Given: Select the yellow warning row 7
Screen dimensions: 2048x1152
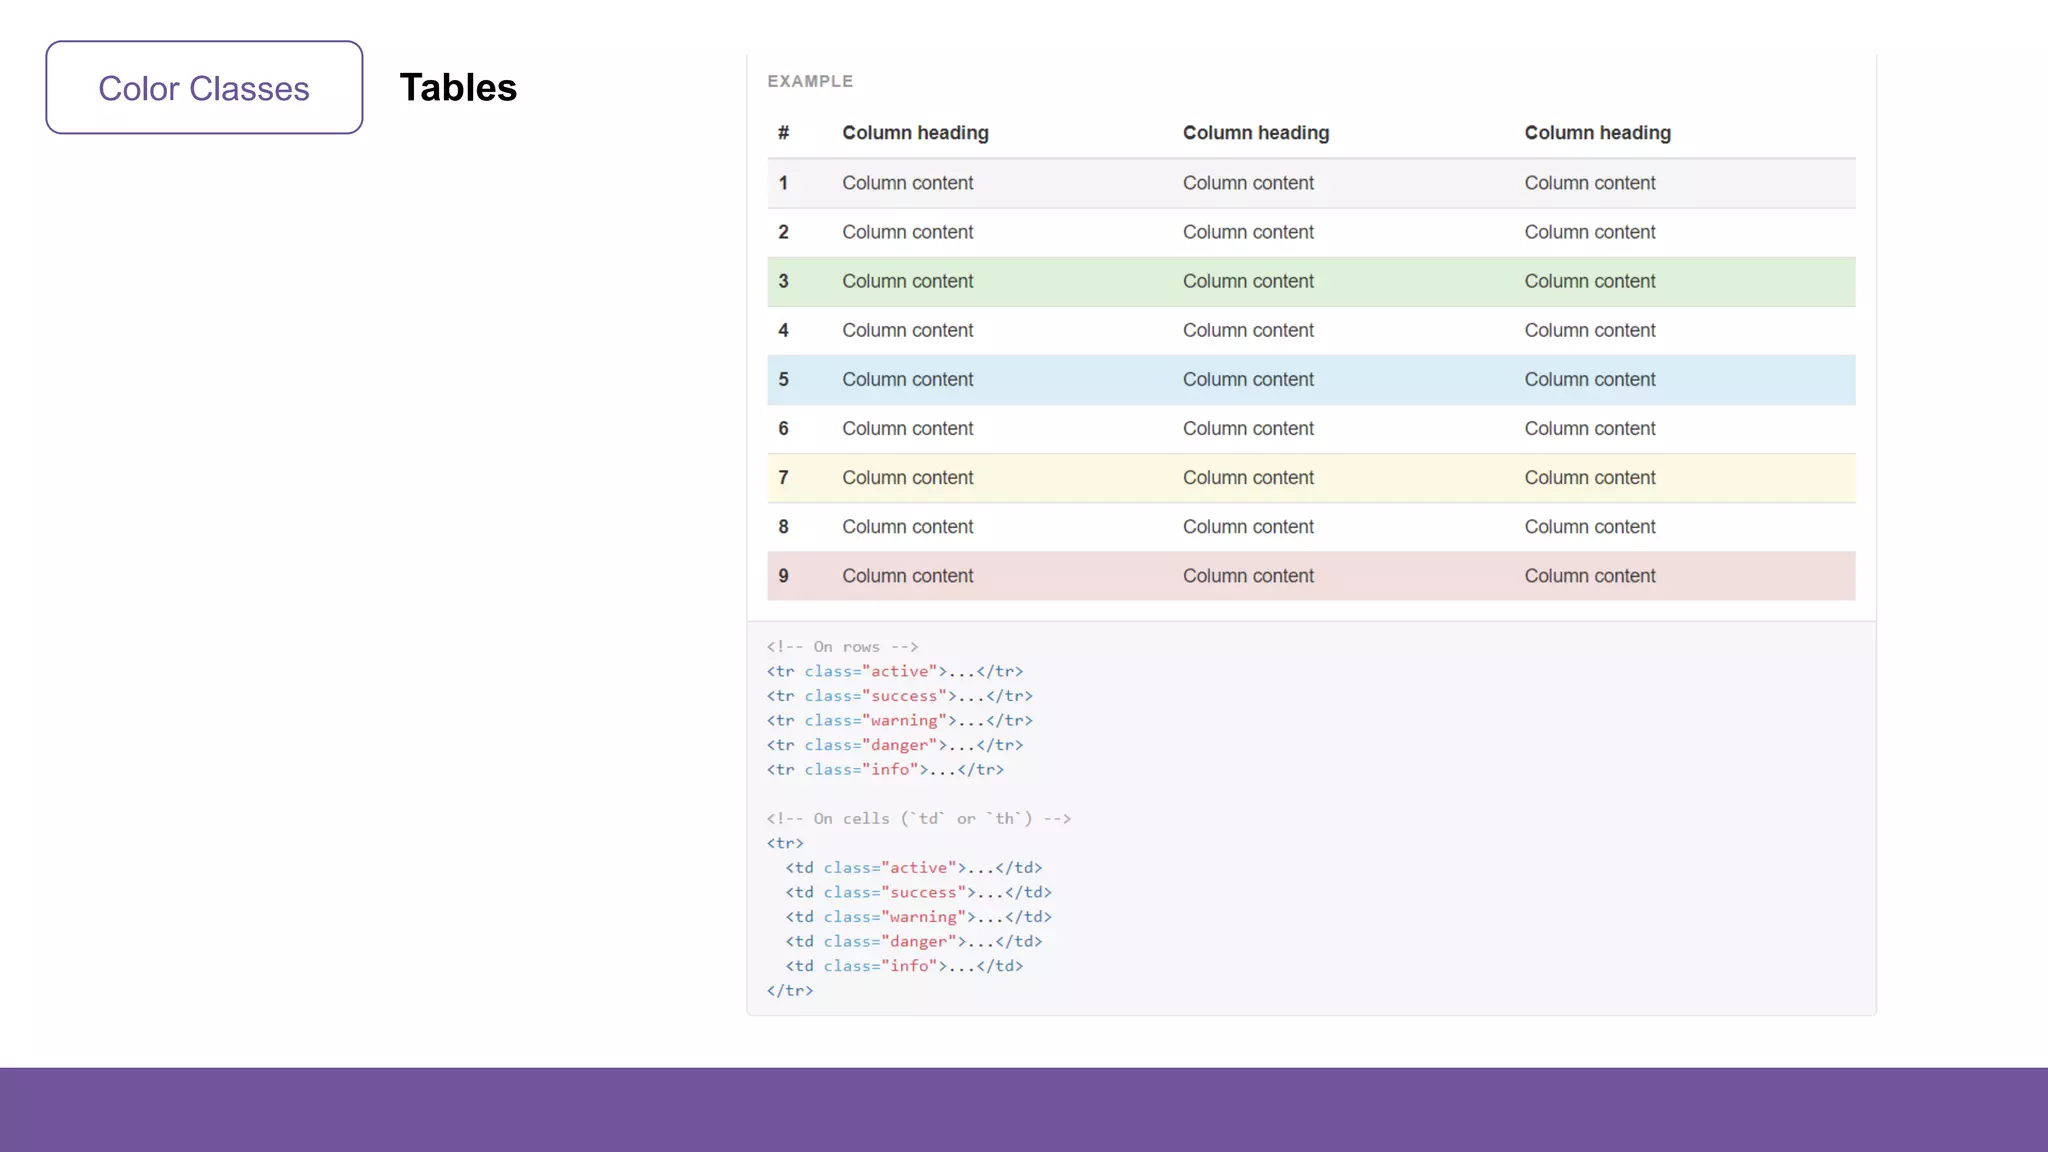Looking at the screenshot, I should pos(1310,478).
